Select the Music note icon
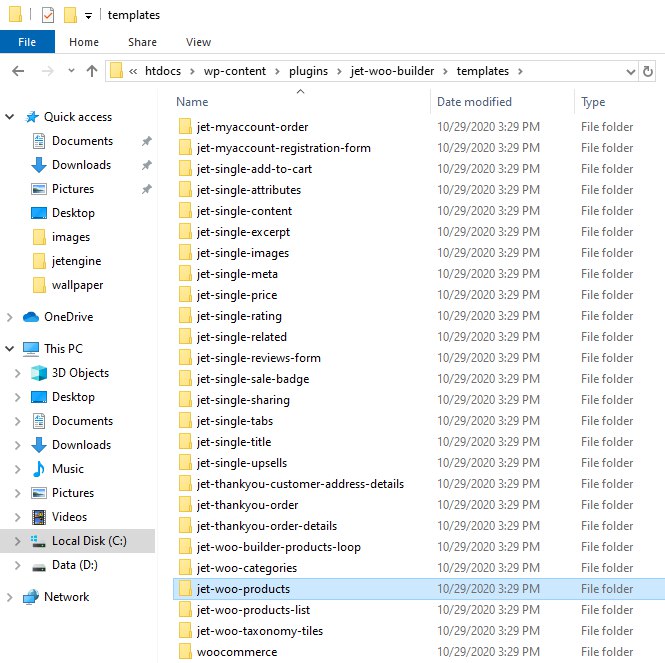Image resolution: width=665 pixels, height=663 pixels. tap(39, 469)
